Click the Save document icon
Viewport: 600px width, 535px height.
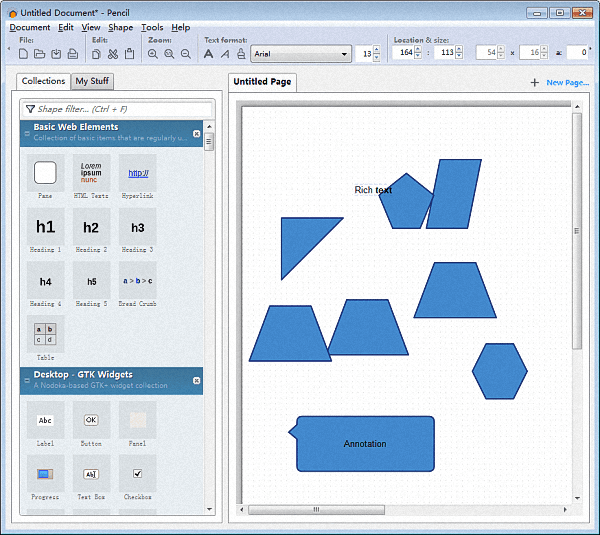click(x=56, y=54)
